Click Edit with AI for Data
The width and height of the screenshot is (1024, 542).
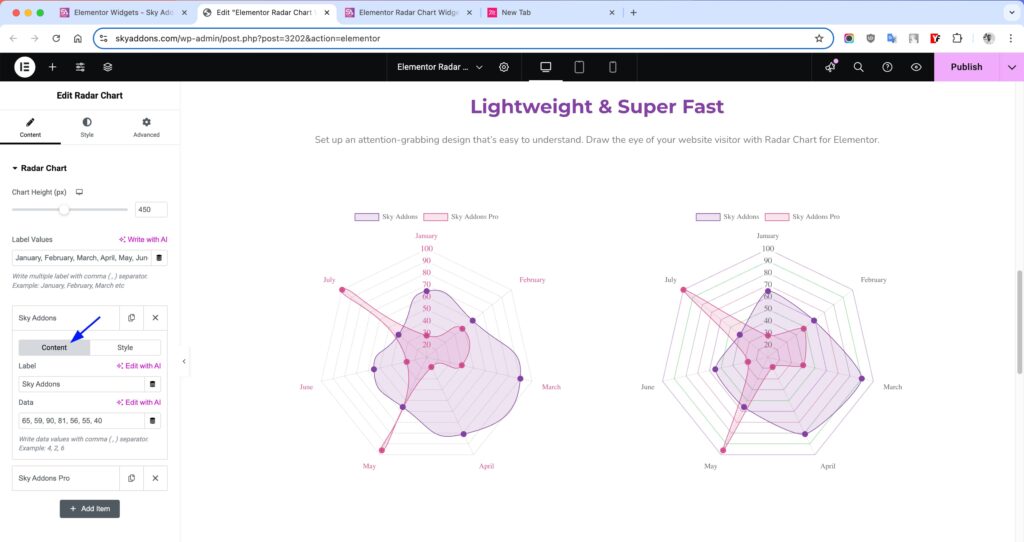(x=138, y=402)
